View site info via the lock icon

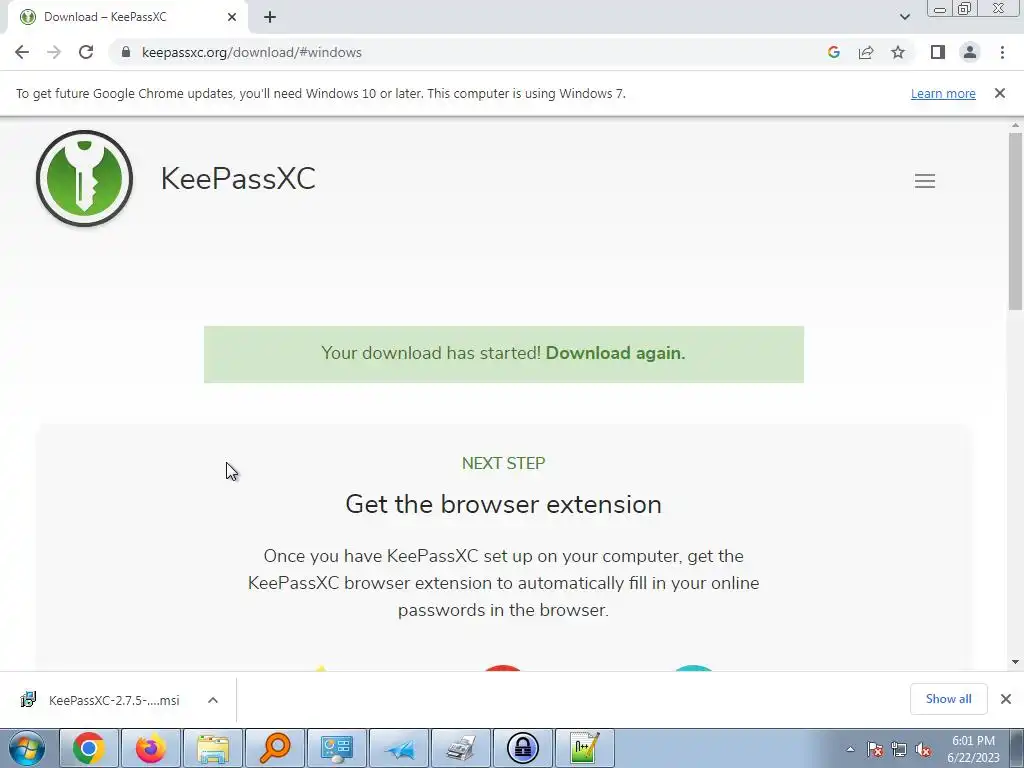[x=126, y=52]
